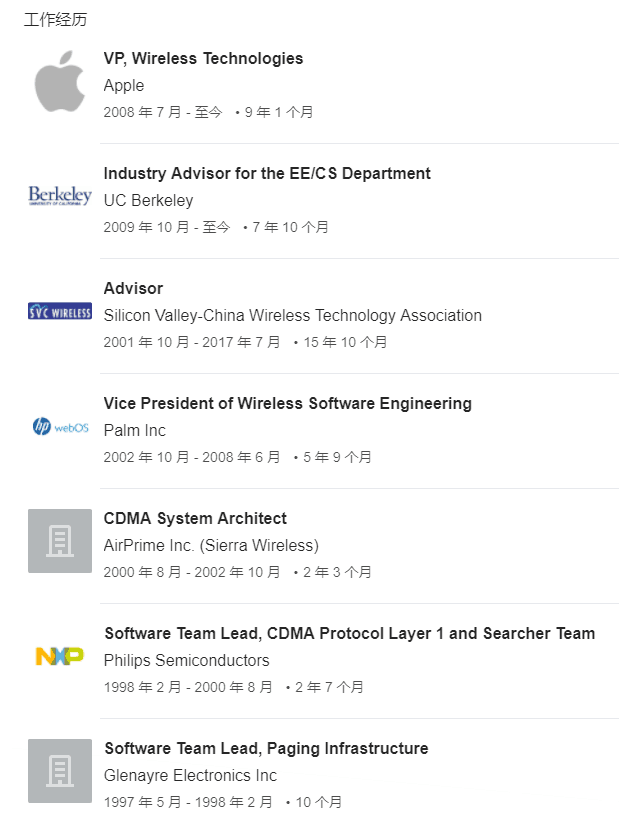Click the Apple company logo

click(60, 81)
